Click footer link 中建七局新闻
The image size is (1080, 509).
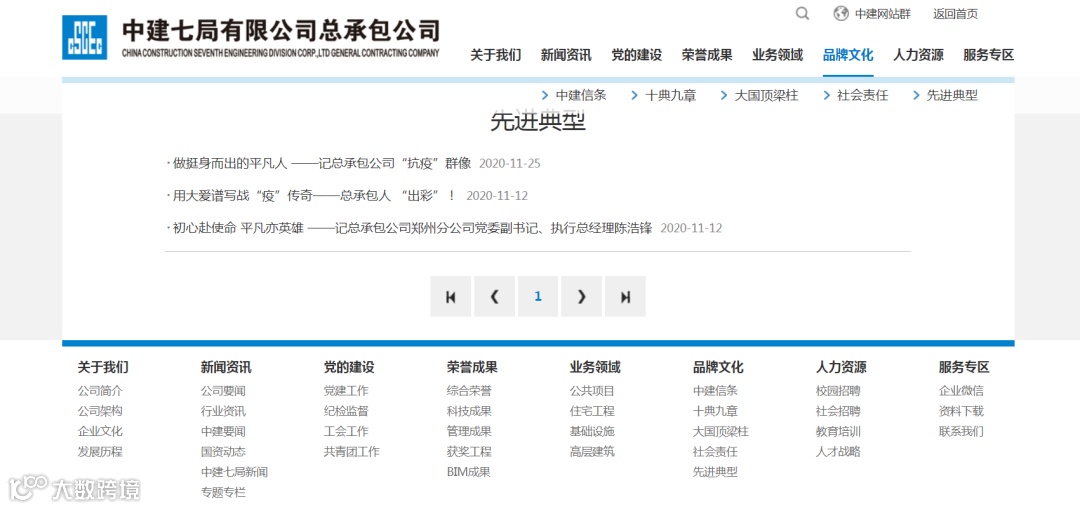234,472
